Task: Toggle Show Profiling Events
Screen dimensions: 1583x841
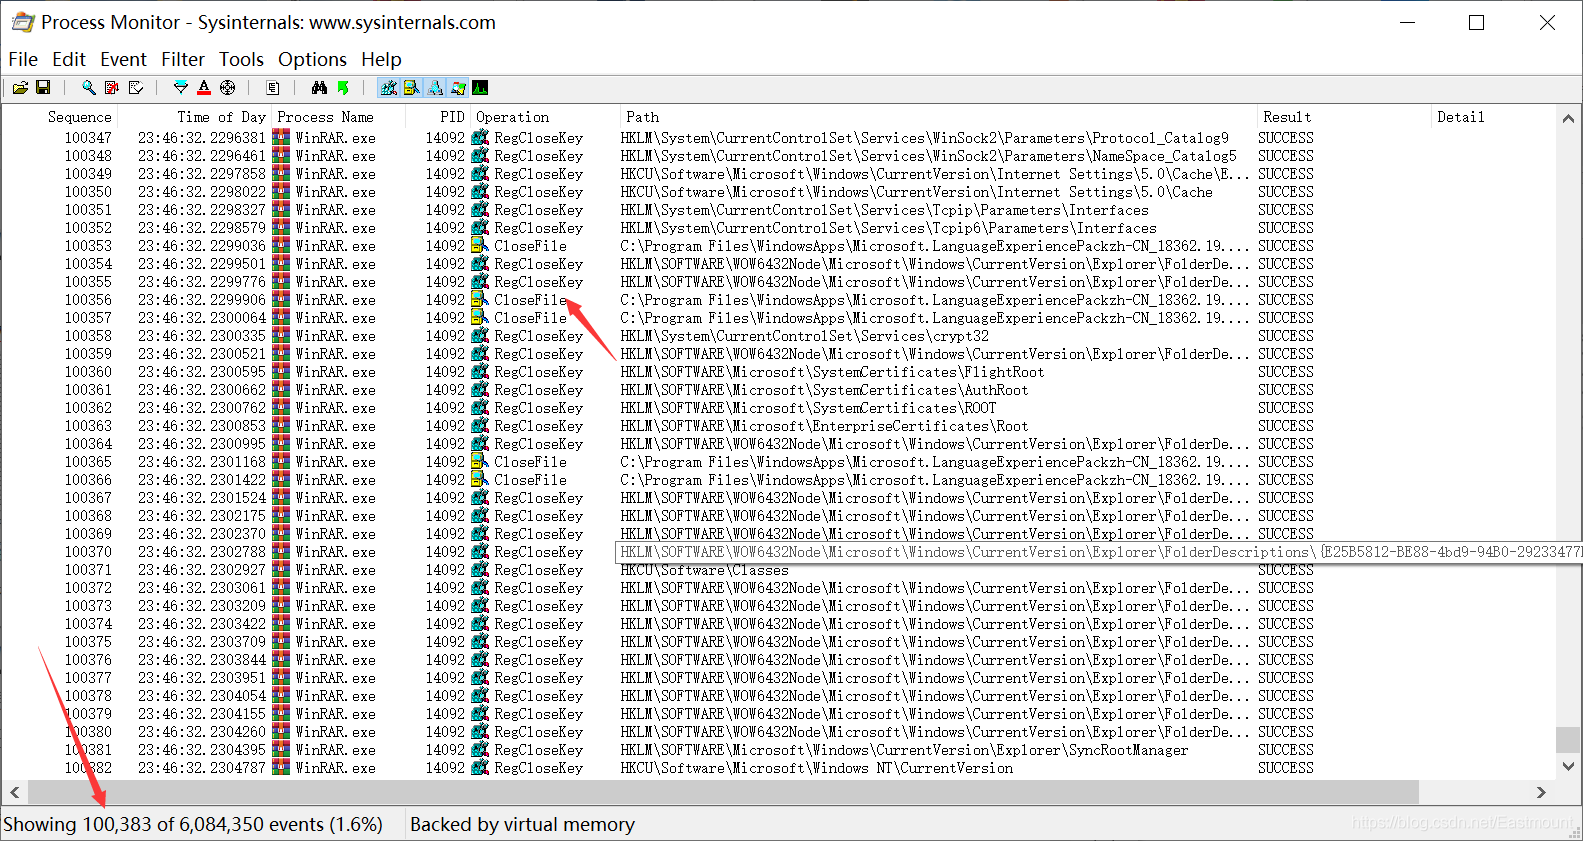Action: point(481,88)
